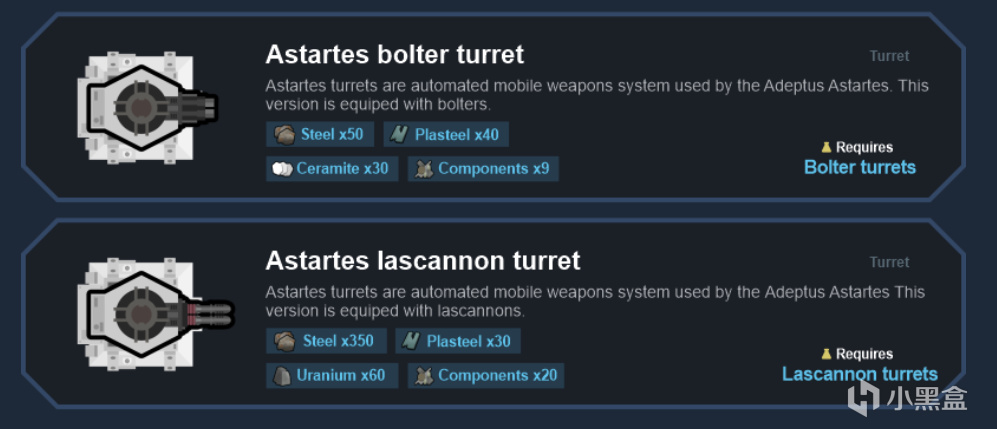Click the Astartes bolter turret image
Screen dimensions: 997x429
[147, 108]
